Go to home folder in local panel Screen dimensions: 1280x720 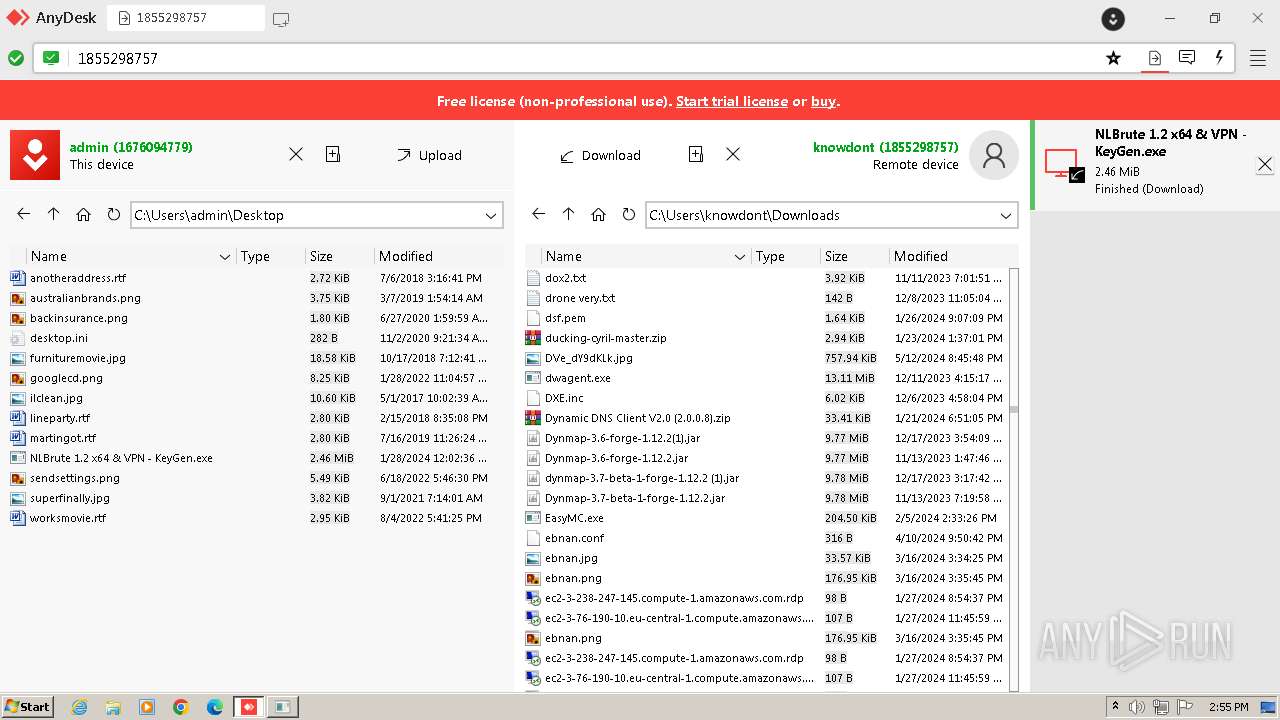[x=84, y=214]
